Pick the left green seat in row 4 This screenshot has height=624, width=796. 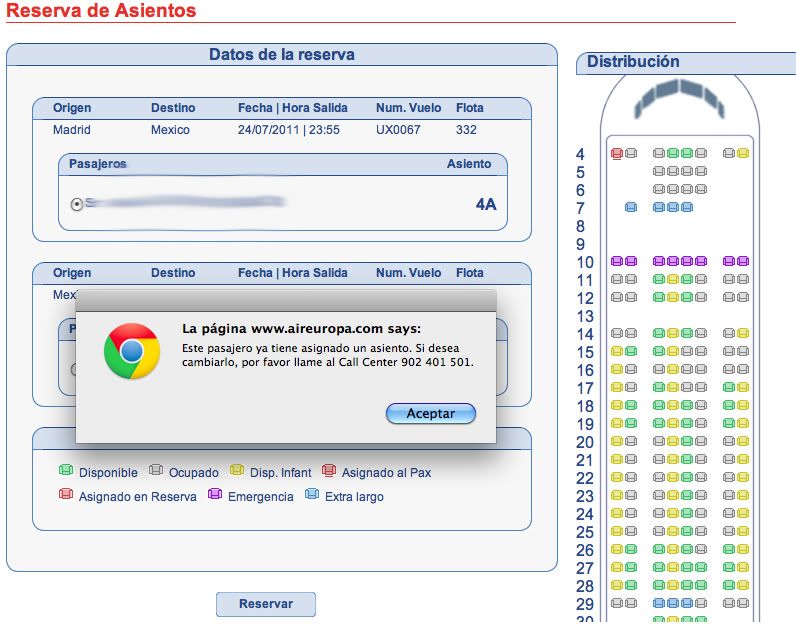pos(673,153)
